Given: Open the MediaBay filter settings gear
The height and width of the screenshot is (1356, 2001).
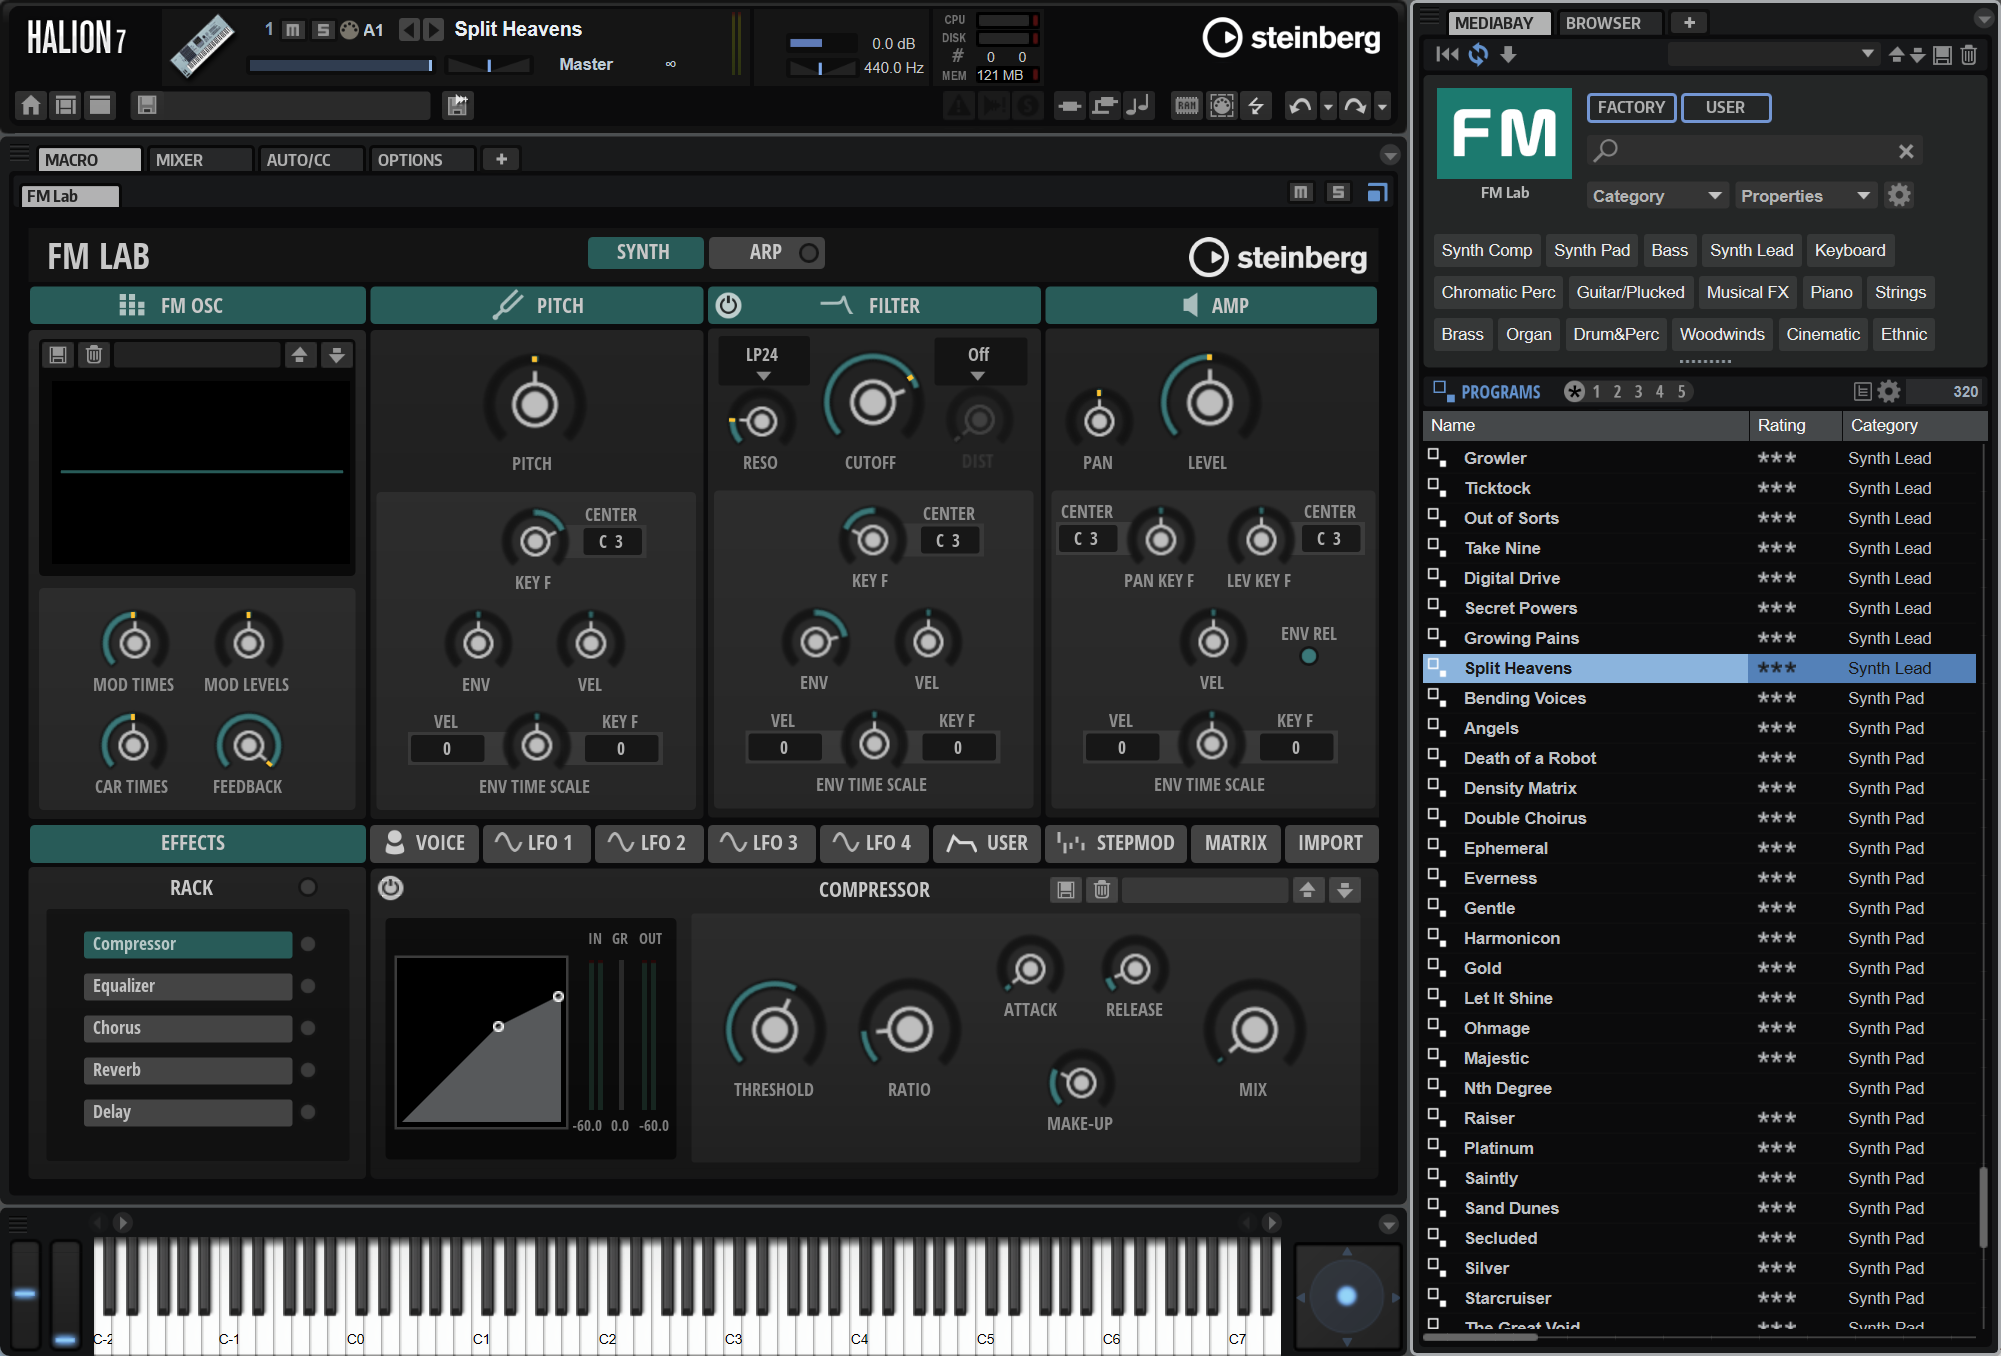Looking at the screenshot, I should [1899, 195].
